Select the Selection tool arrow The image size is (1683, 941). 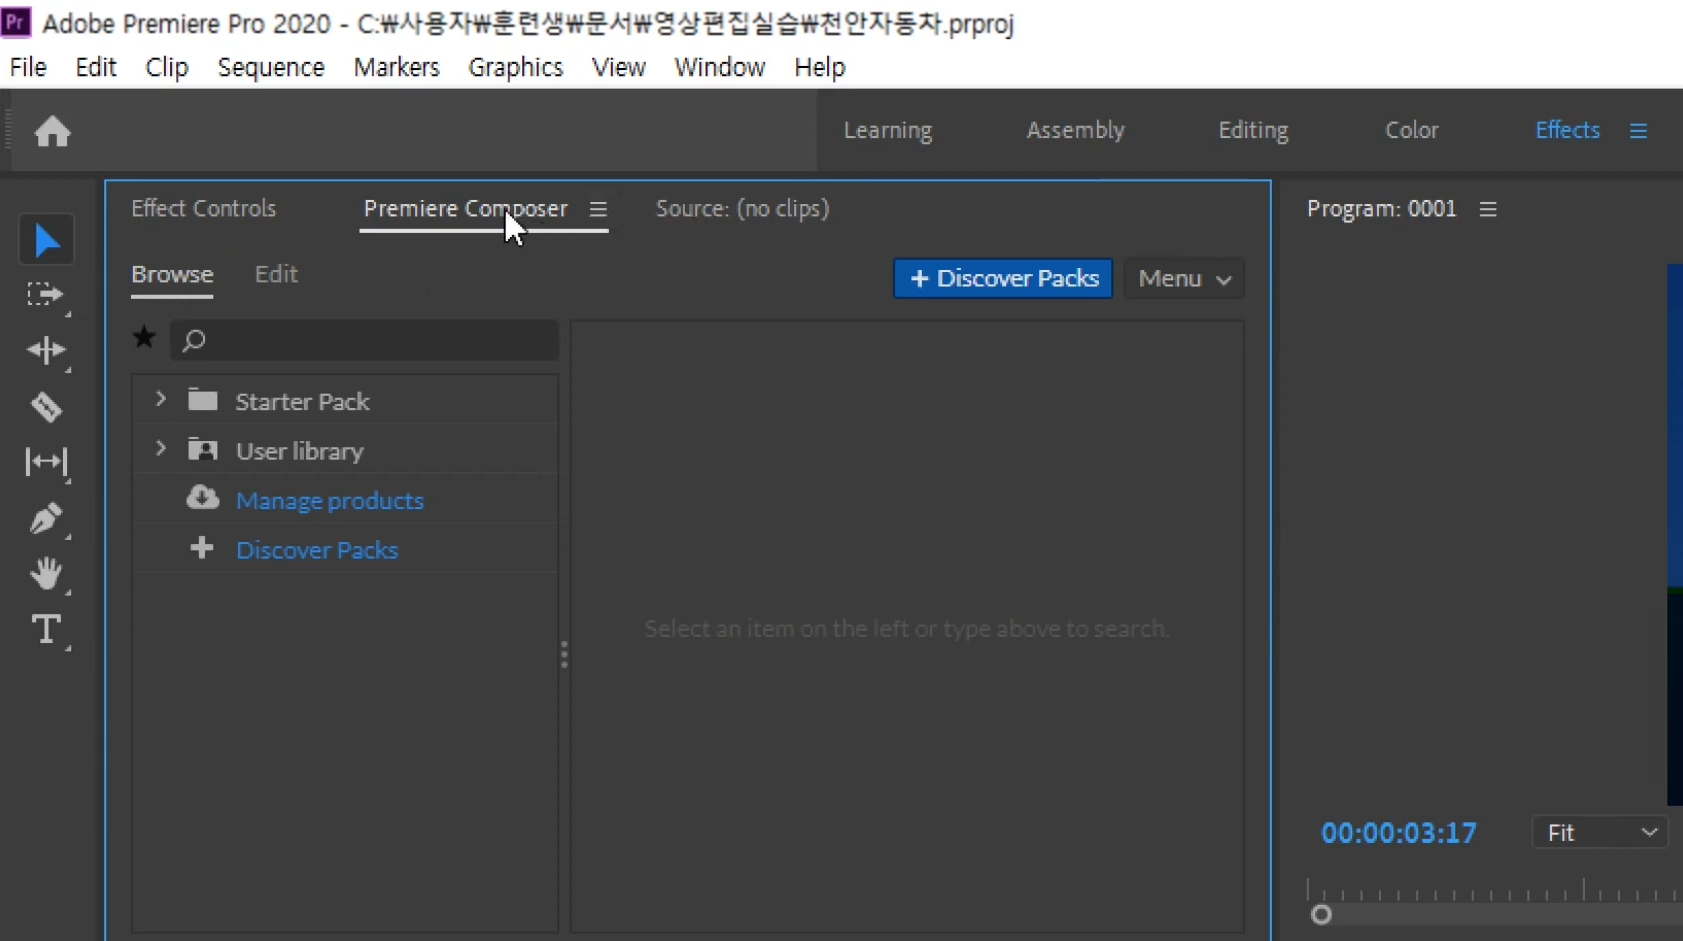click(46, 240)
